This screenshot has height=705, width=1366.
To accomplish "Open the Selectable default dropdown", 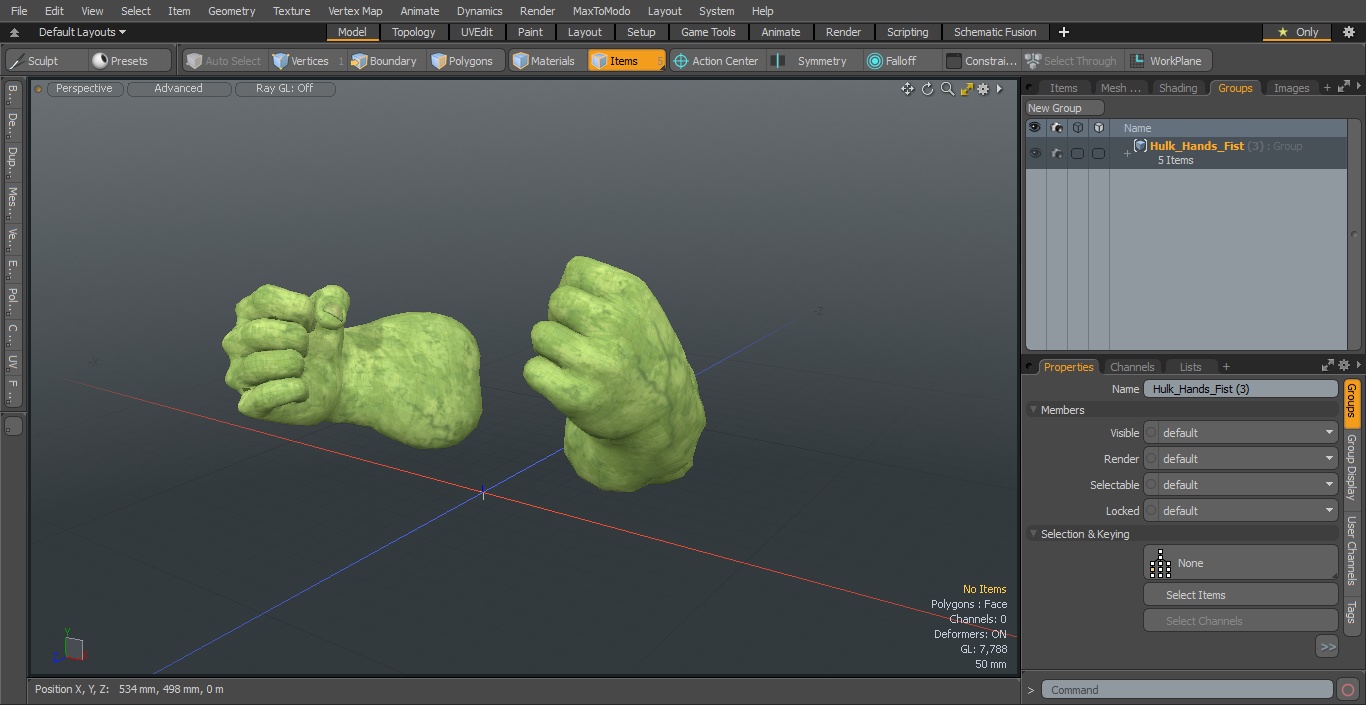I will (x=1248, y=485).
